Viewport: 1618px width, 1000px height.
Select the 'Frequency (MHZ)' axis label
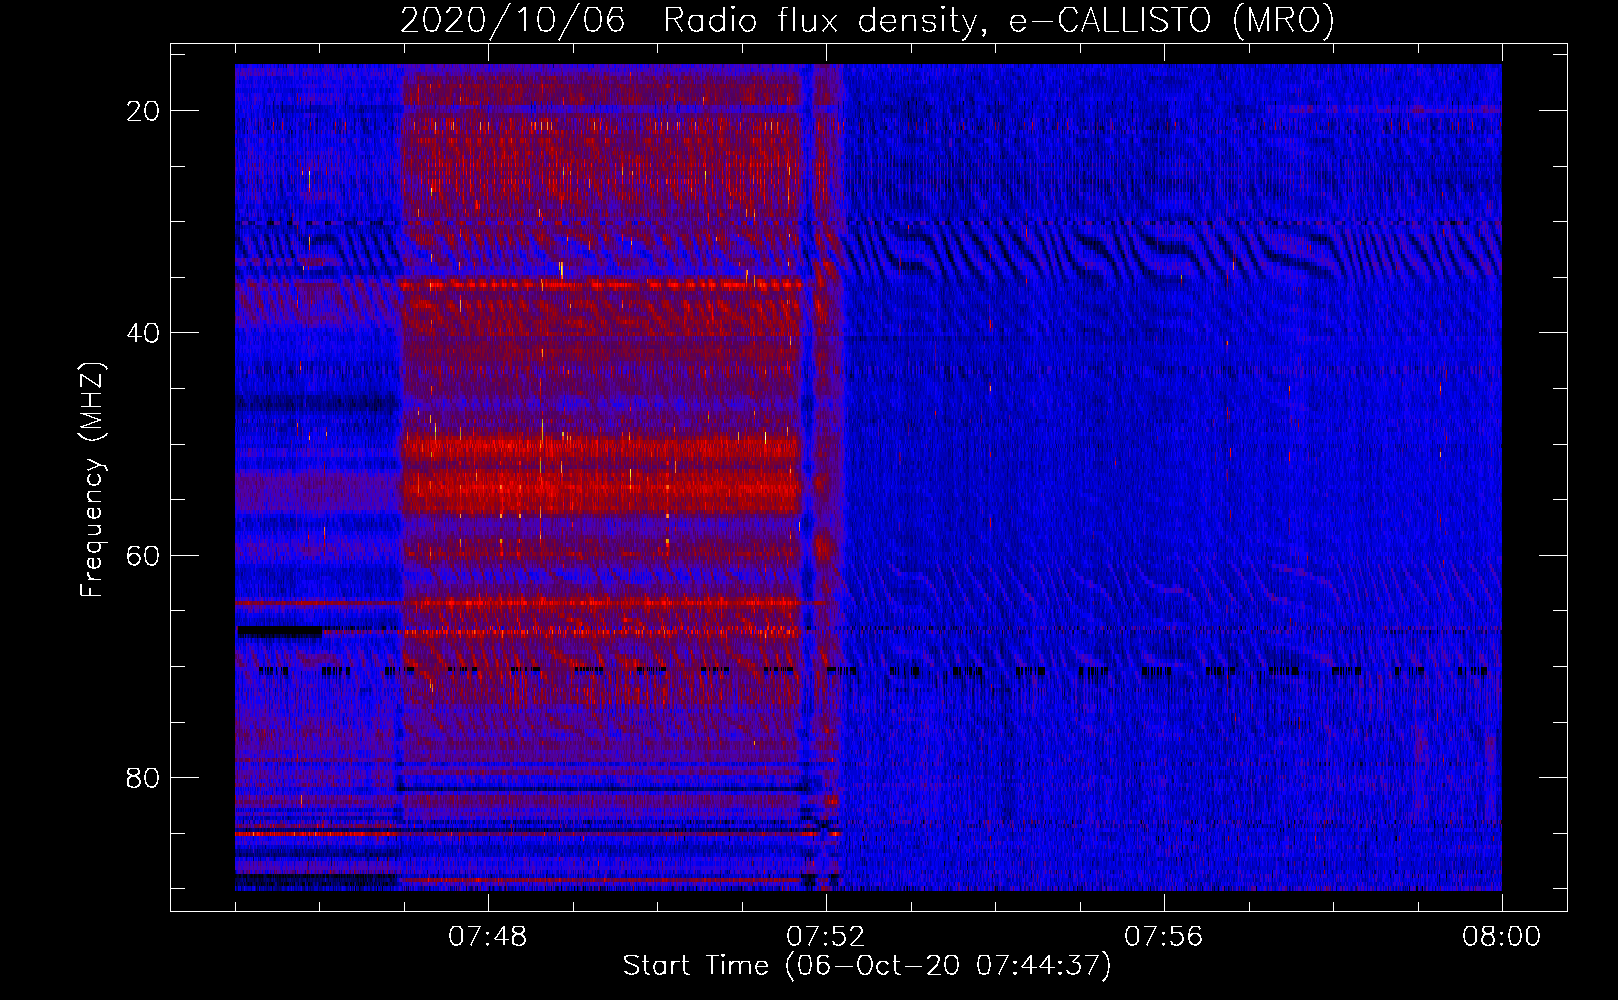coord(92,480)
